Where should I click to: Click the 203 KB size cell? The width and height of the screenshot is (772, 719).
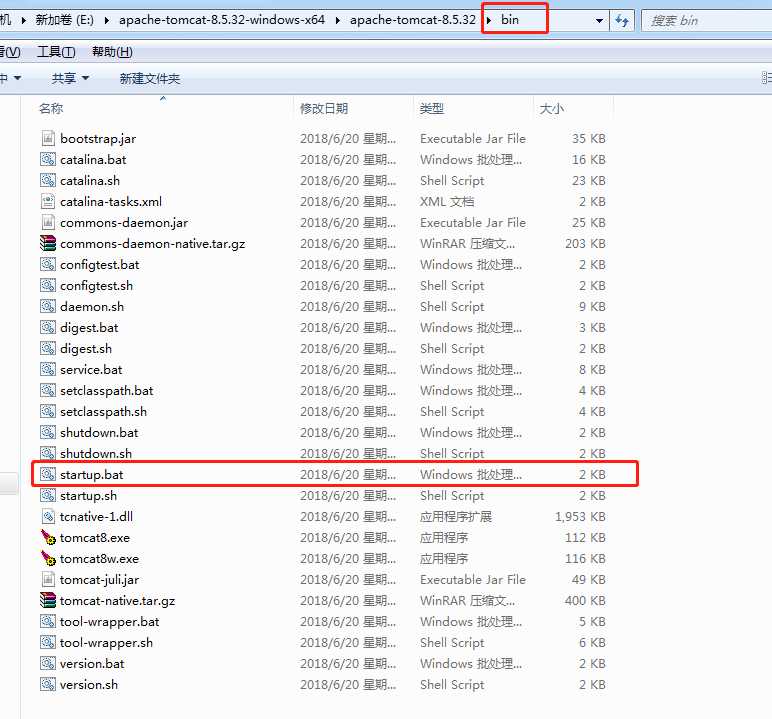tap(585, 243)
